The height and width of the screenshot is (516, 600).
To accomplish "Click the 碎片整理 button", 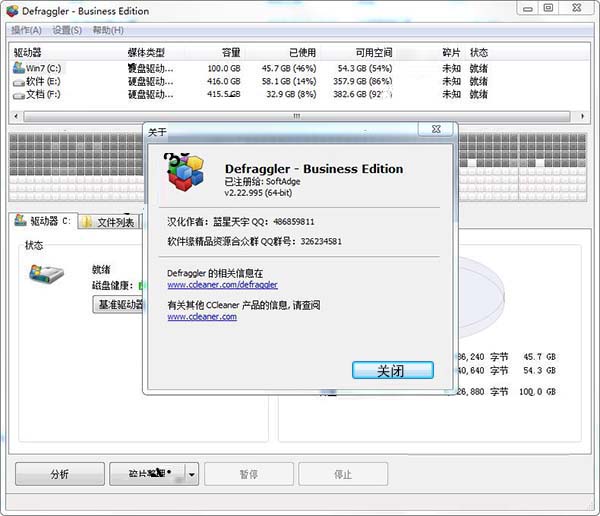I will point(147,474).
